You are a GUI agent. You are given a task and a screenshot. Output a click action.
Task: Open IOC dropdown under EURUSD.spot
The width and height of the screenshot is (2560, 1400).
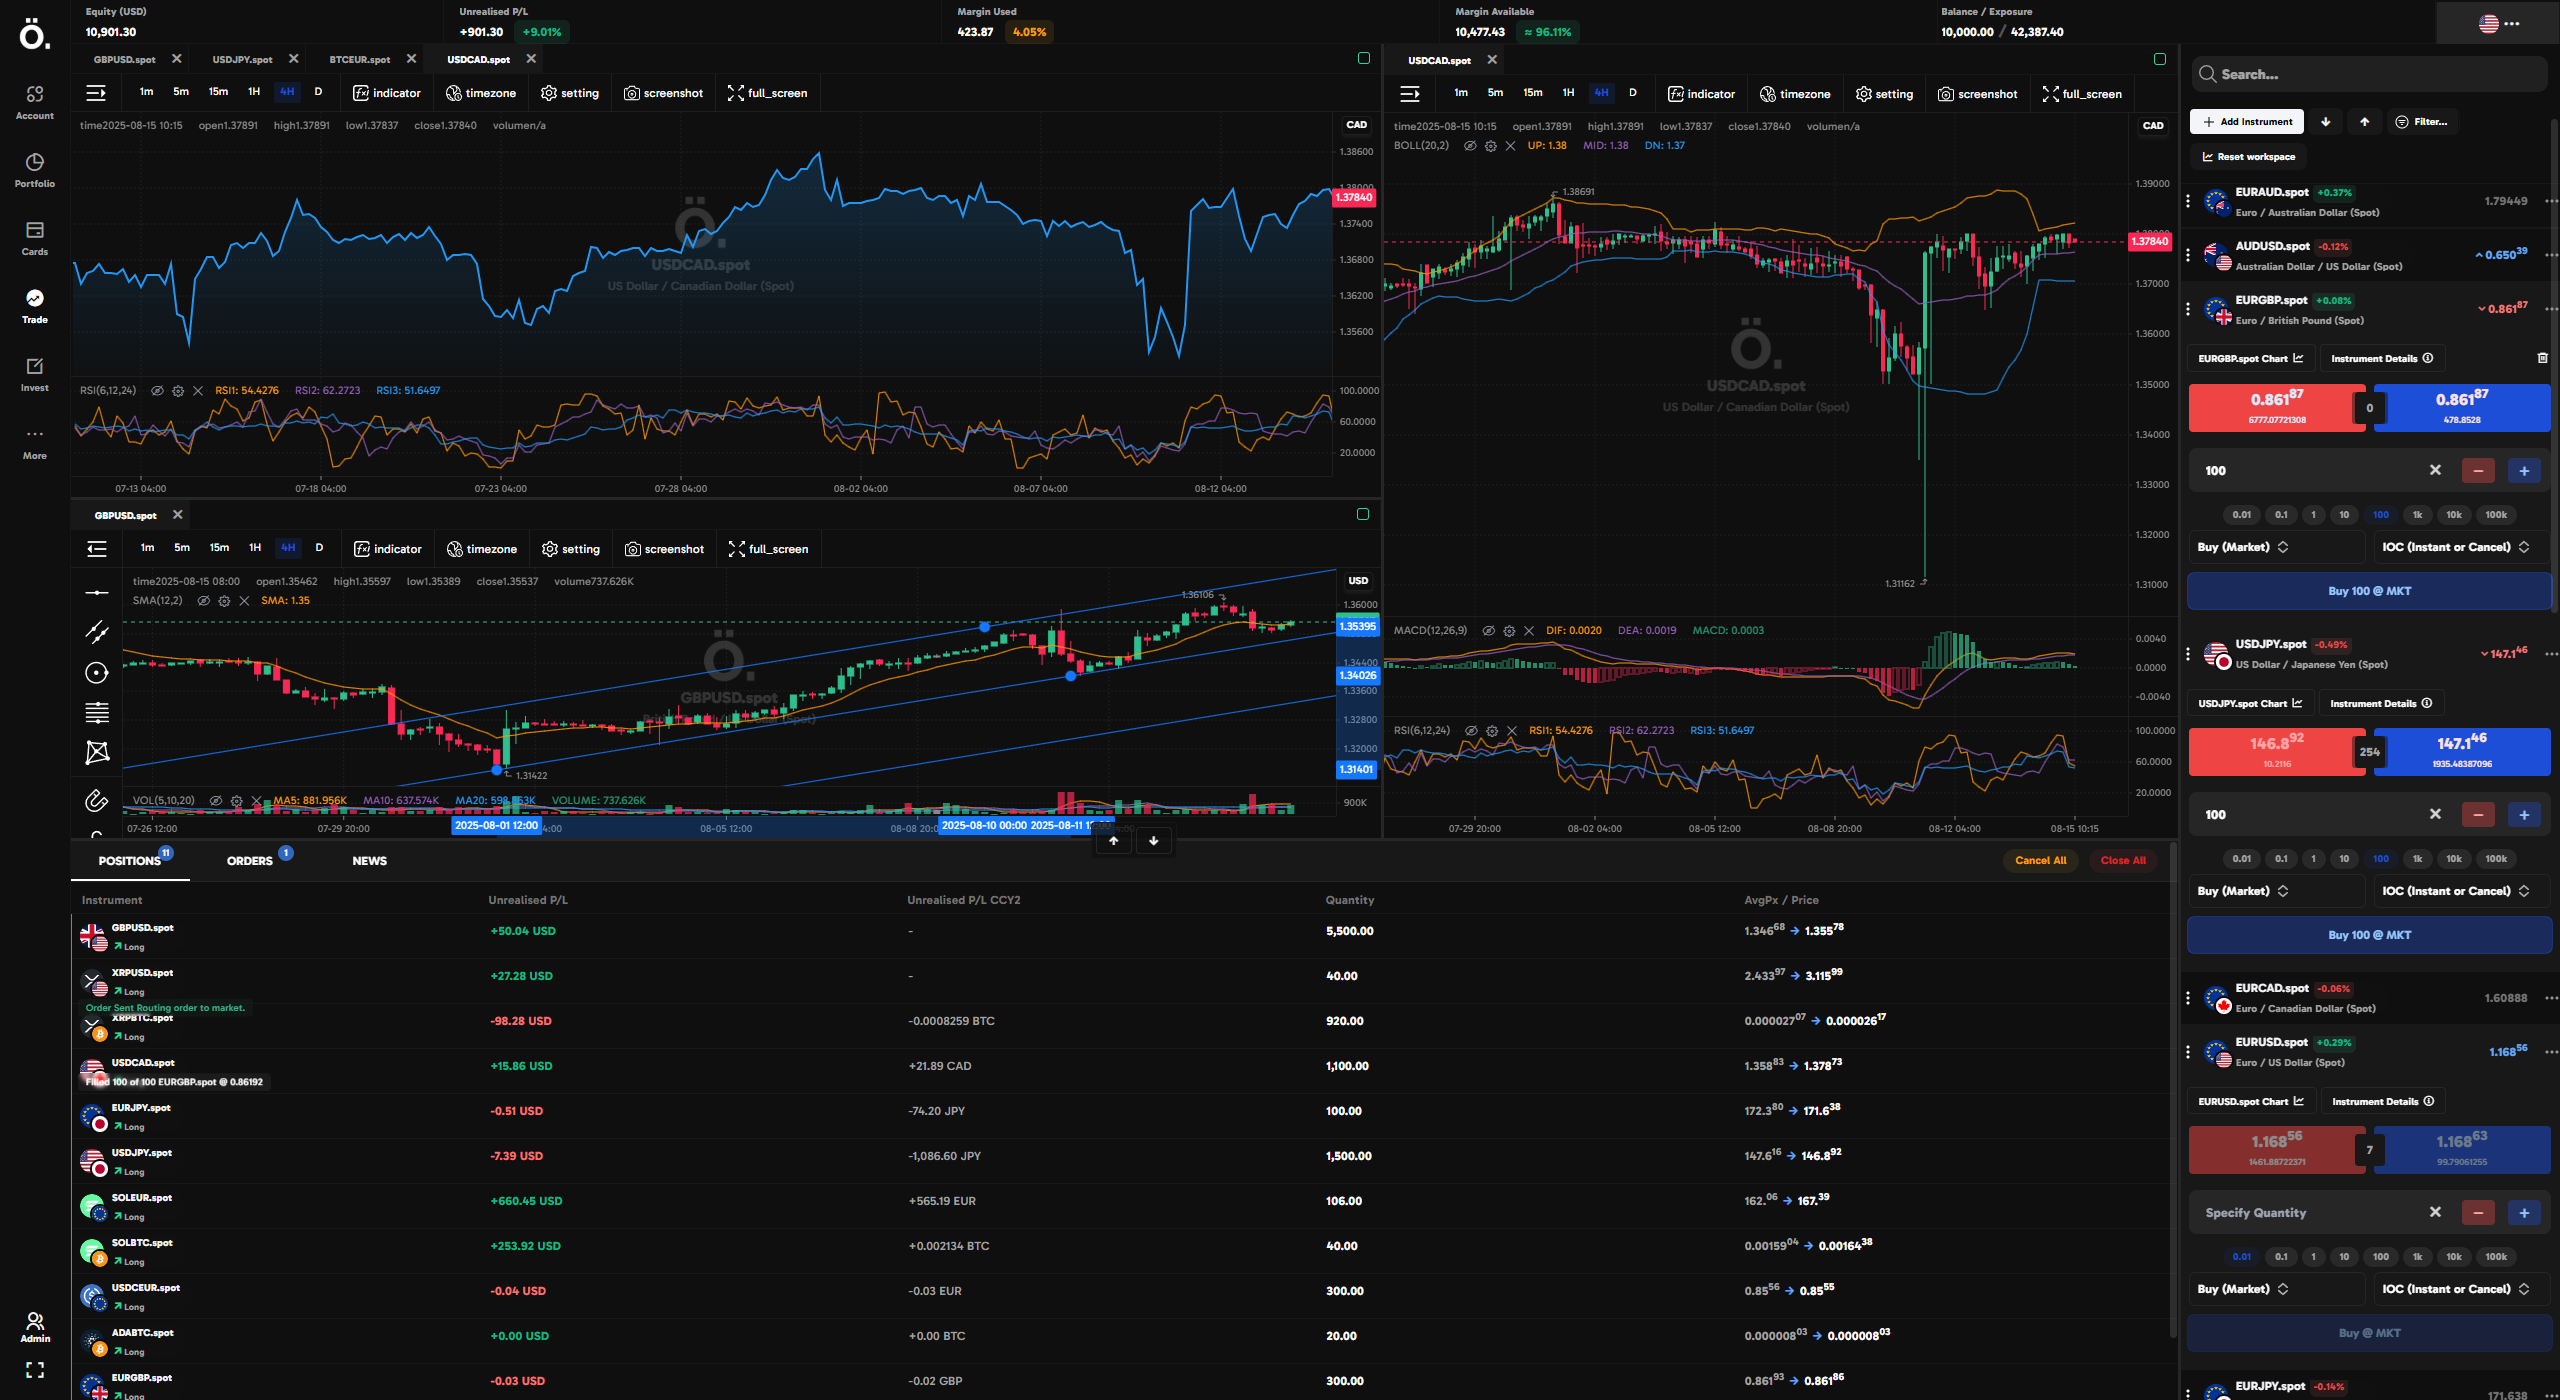click(x=2462, y=1289)
